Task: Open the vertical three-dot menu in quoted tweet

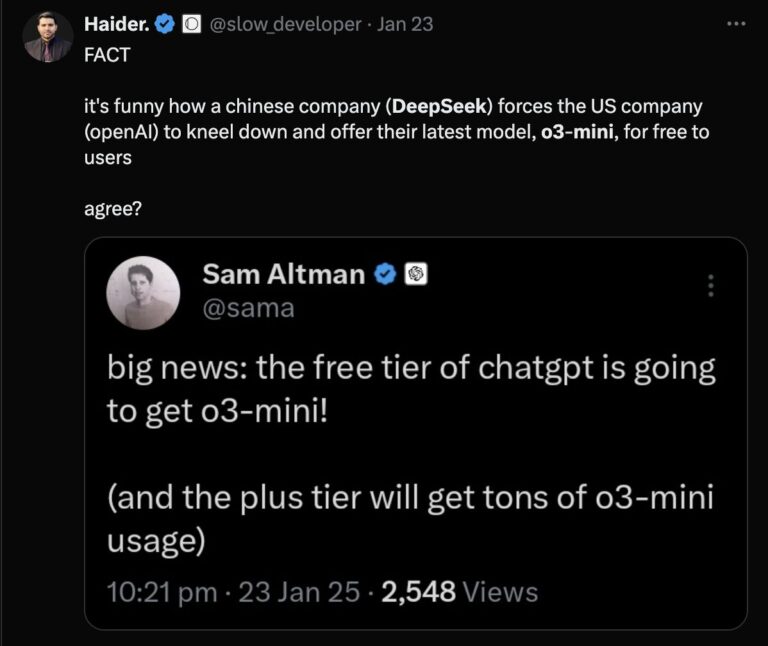Action: tap(711, 285)
